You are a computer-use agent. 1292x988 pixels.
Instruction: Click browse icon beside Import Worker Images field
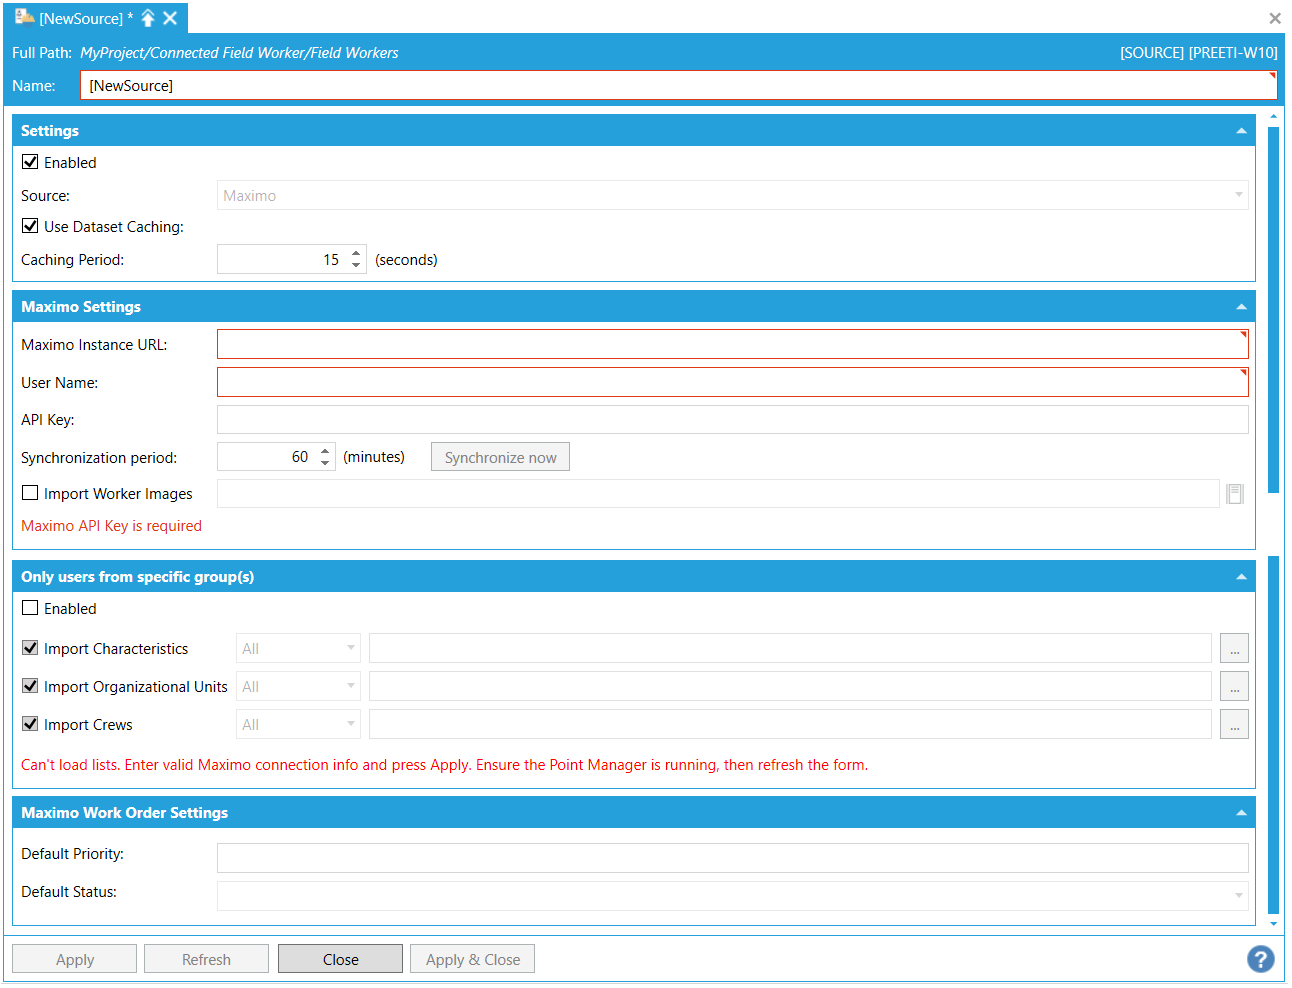[x=1235, y=494]
